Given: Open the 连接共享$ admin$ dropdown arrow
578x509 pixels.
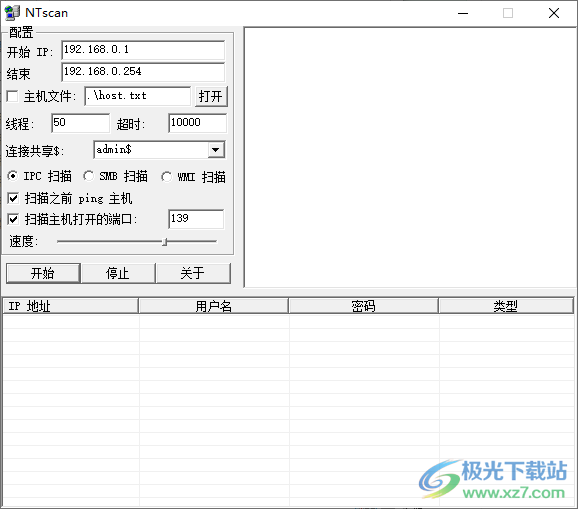Looking at the screenshot, I should (216, 150).
